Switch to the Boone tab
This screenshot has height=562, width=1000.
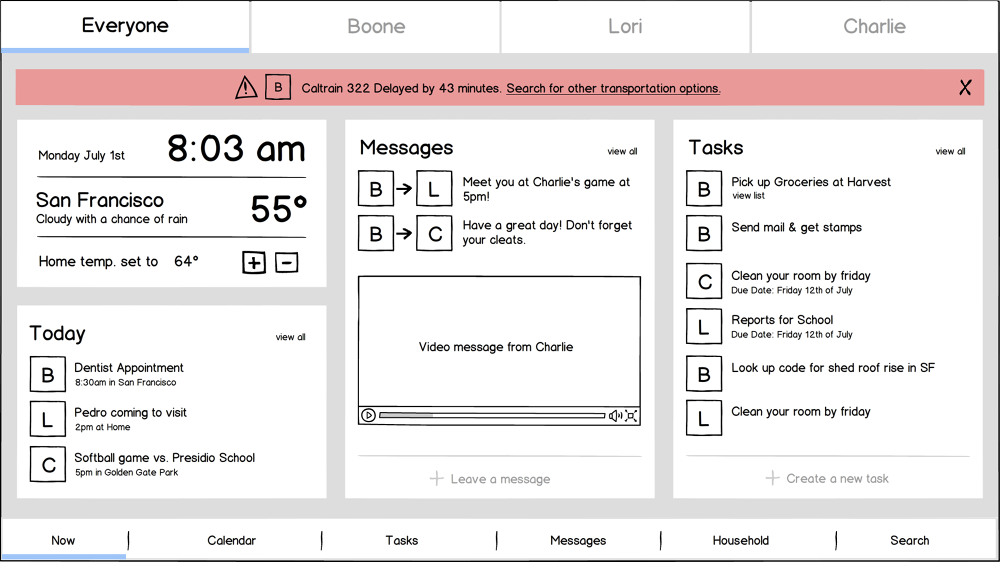pos(376,27)
